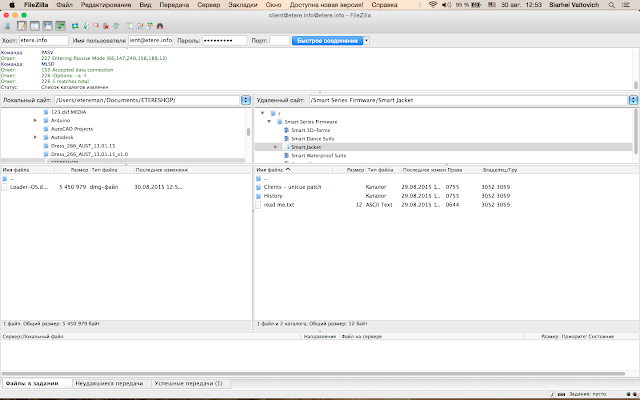Toggle processing of the transfer queue
This screenshot has width=640, height=400.
click(85, 26)
